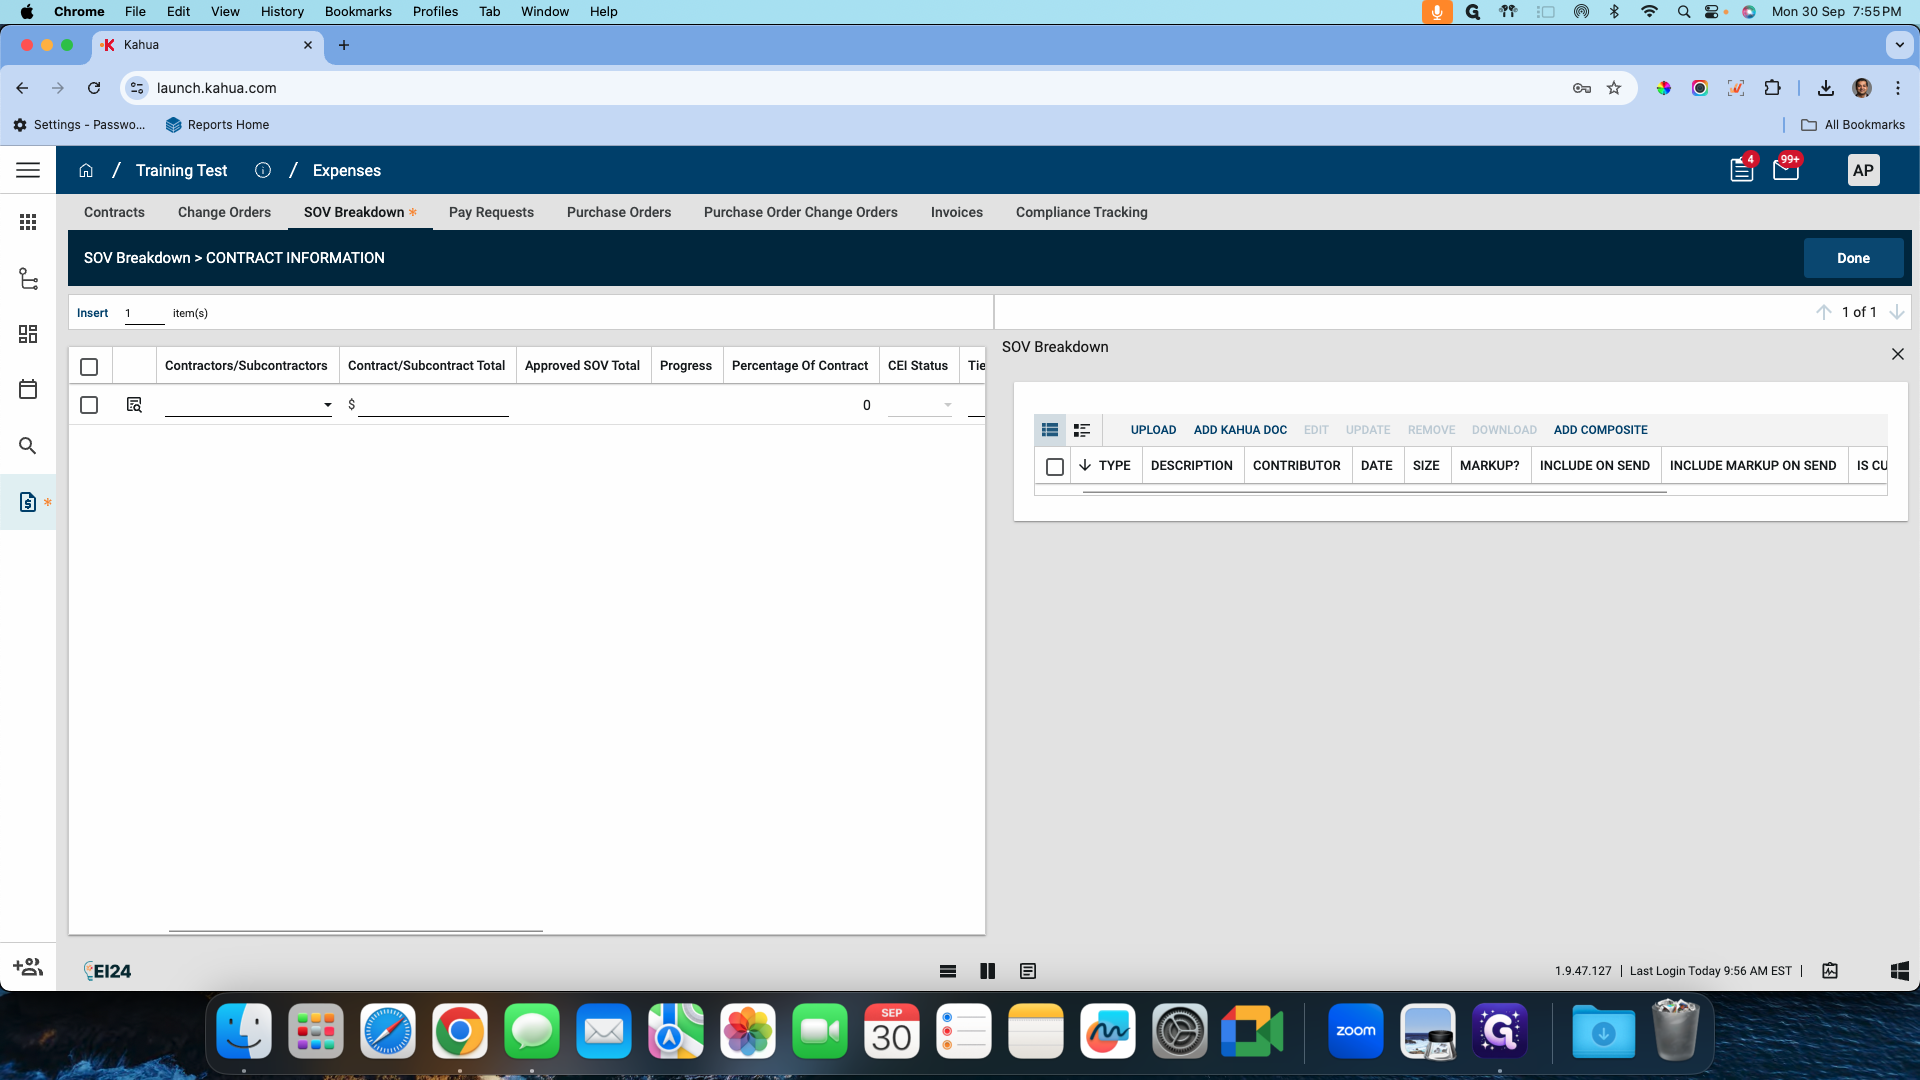
Task: Open the CEI Status dropdown
Action: 920,405
